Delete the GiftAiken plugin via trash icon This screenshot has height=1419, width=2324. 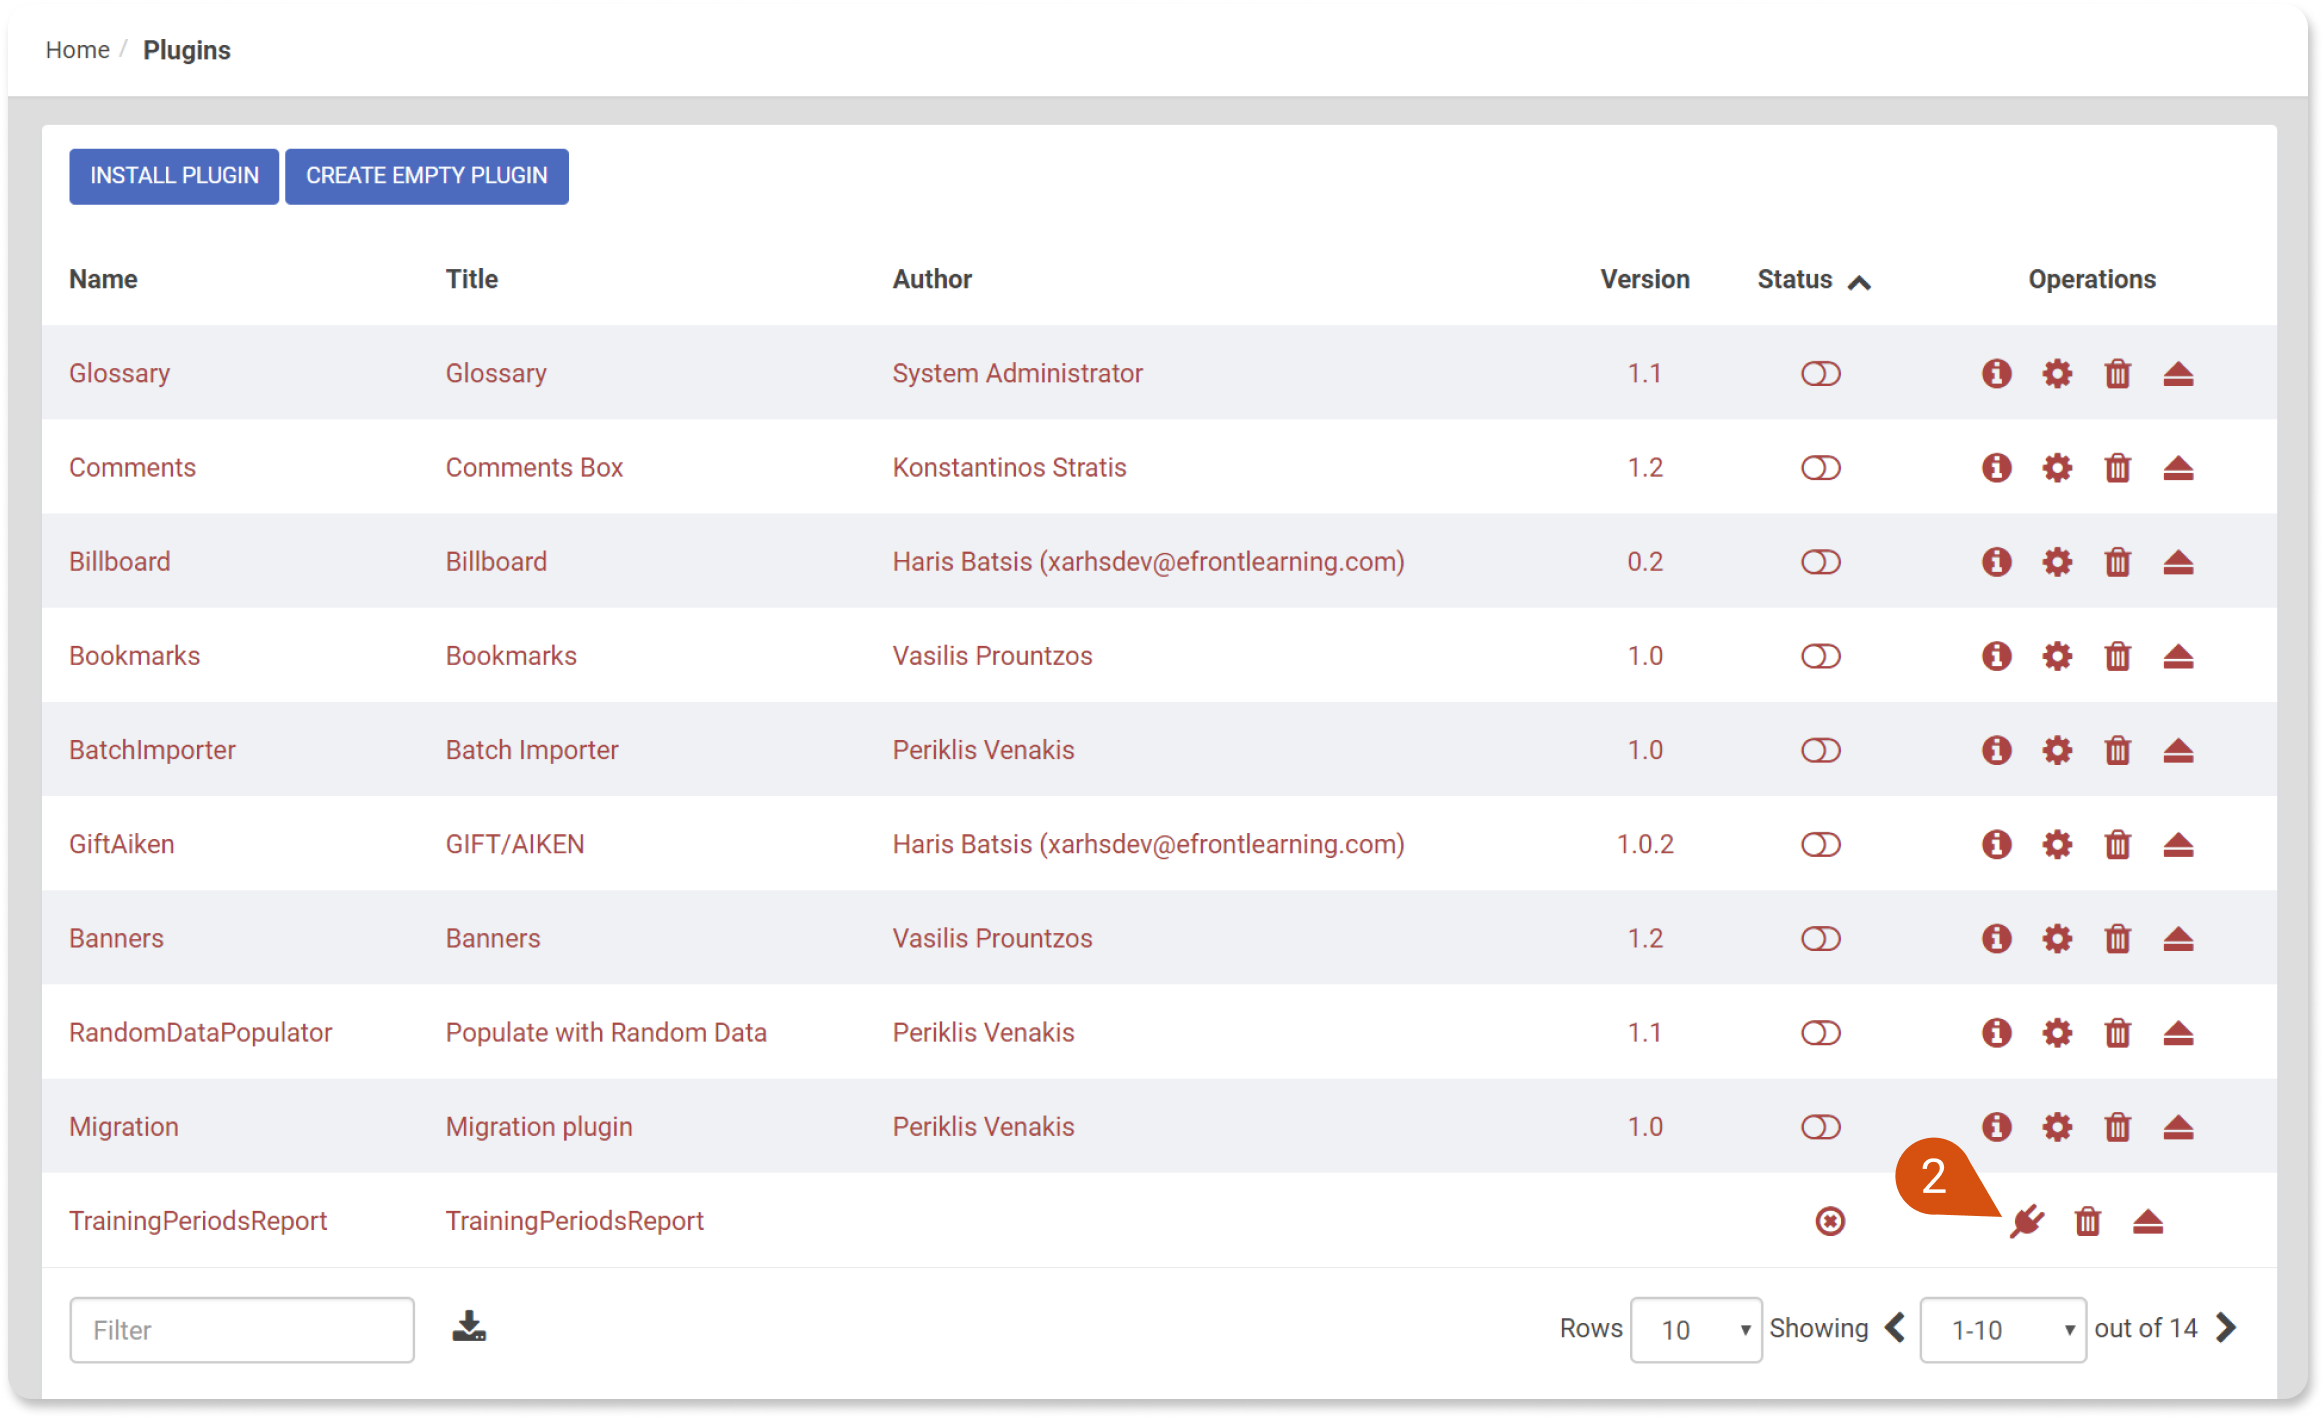pyautogui.click(x=2118, y=845)
